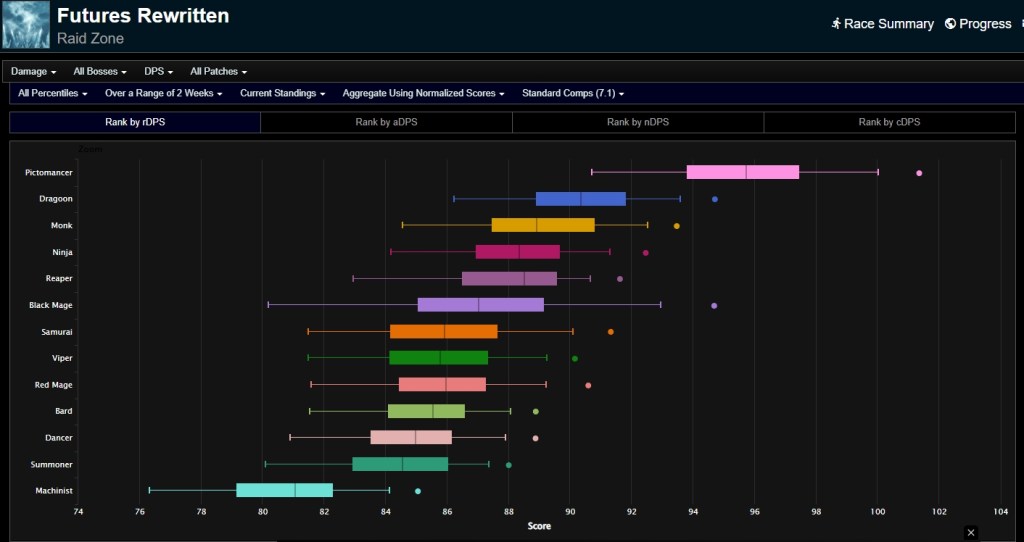Select the Rank by nDPS tab
The image size is (1024, 542).
click(x=637, y=122)
